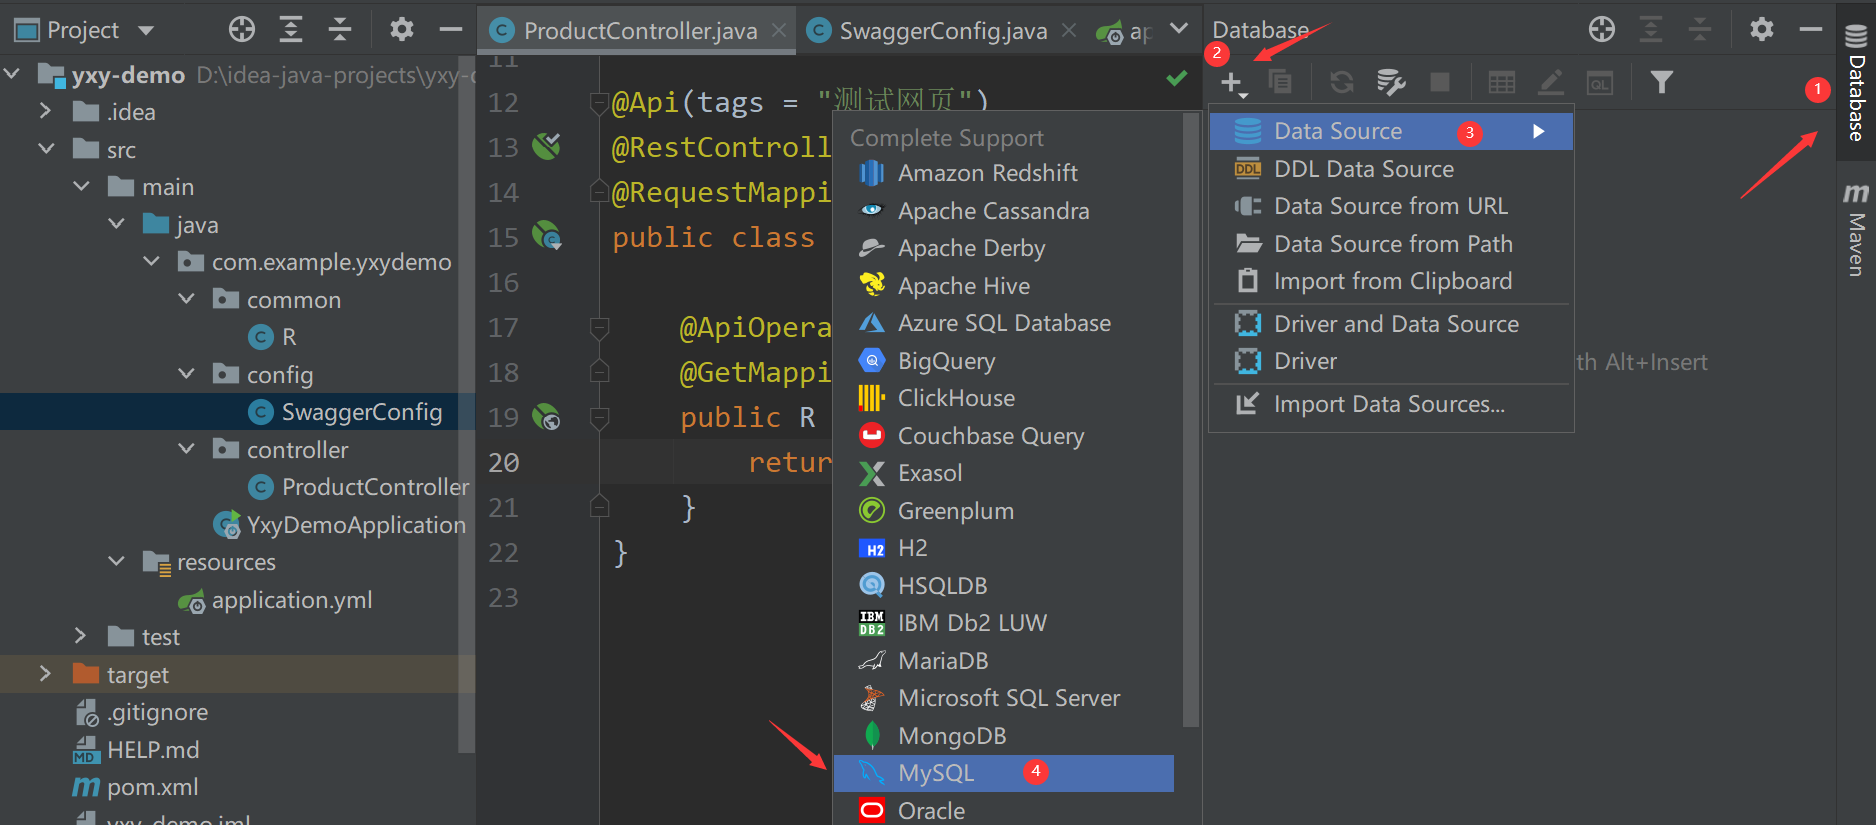The height and width of the screenshot is (825, 1876).
Task: Open the Project view dropdown
Action: [x=147, y=31]
